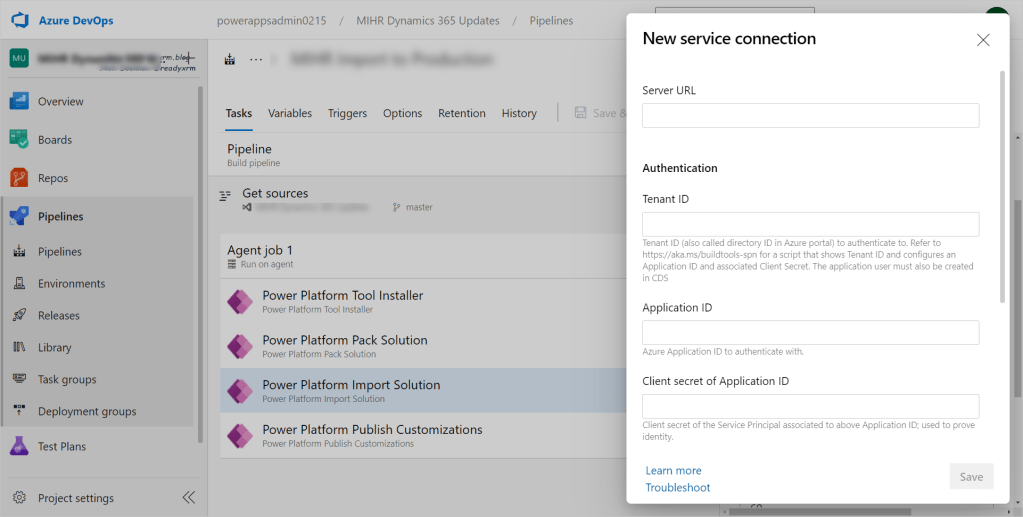The height and width of the screenshot is (517, 1023).
Task: Click the Tenant ID text field
Action: point(810,224)
